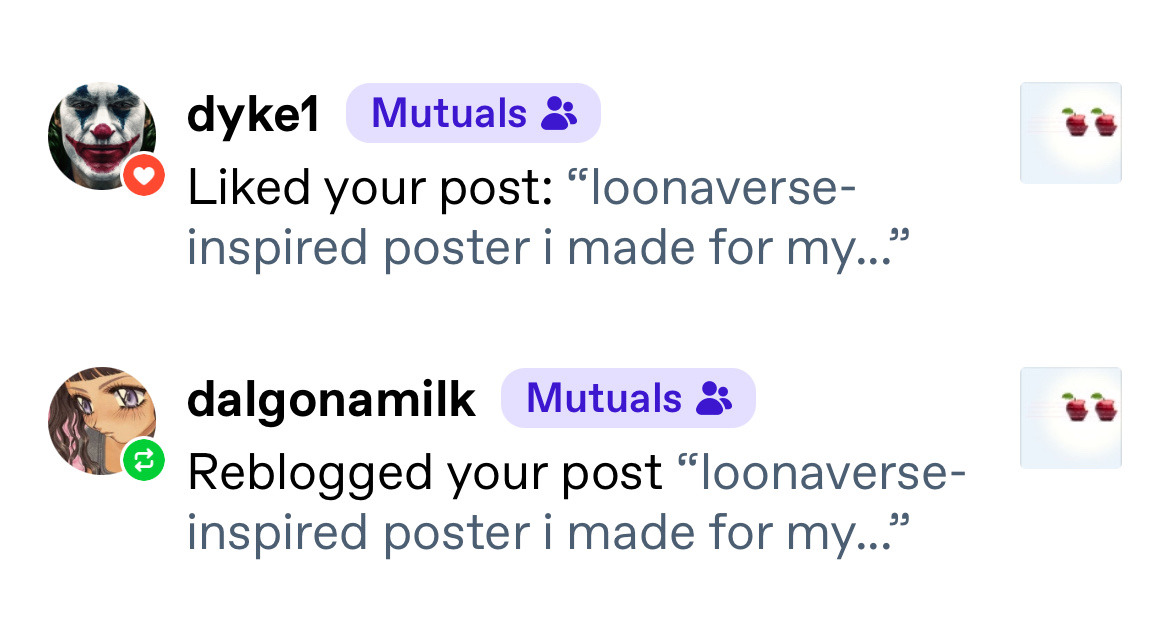This screenshot has height=630, width=1170.
Task: Open the dyke1 username link
Action: click(x=253, y=116)
